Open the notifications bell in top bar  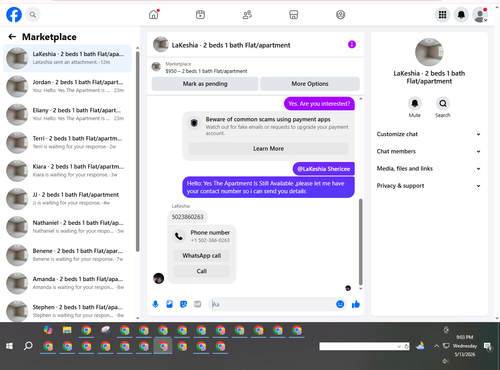point(461,15)
